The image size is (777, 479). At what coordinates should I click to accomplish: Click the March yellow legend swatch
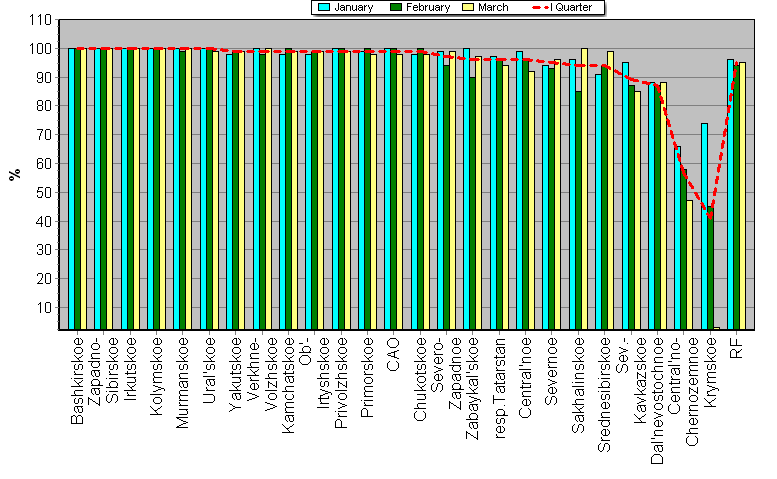[468, 7]
